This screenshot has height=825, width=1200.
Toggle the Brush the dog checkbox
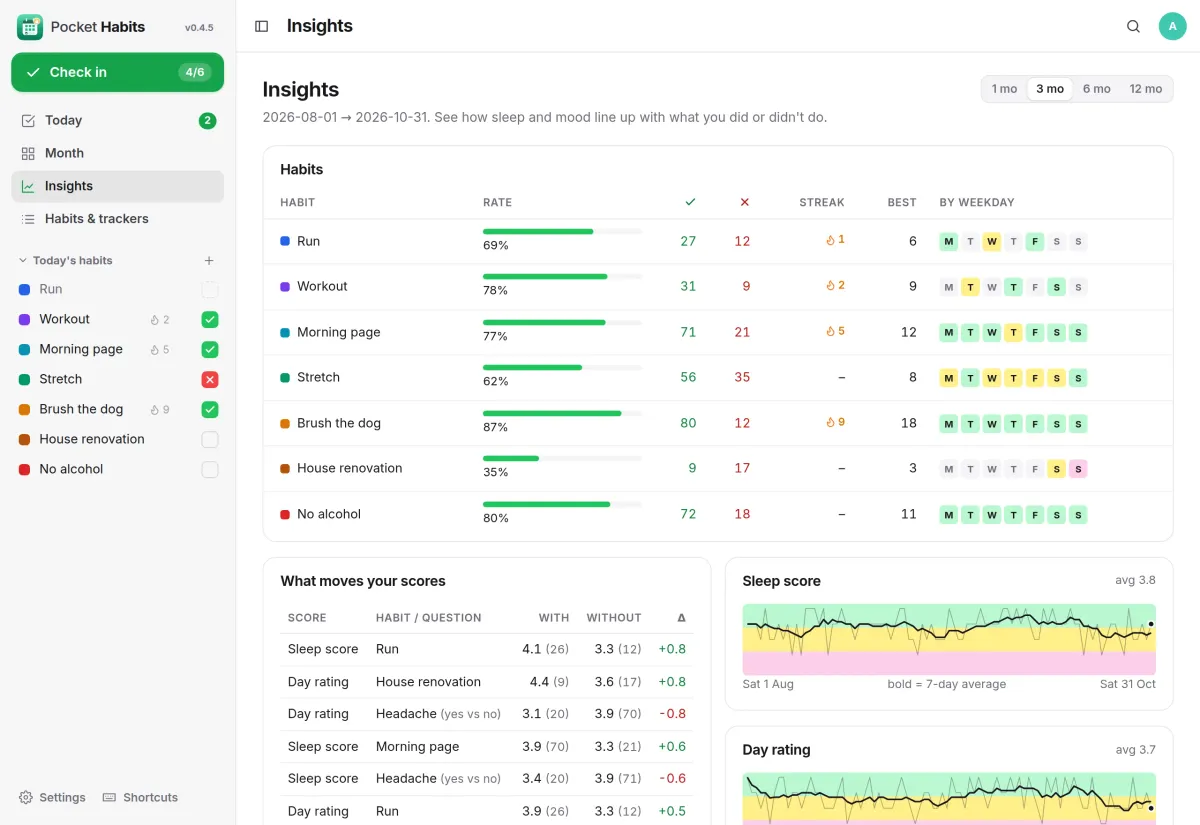pos(210,410)
